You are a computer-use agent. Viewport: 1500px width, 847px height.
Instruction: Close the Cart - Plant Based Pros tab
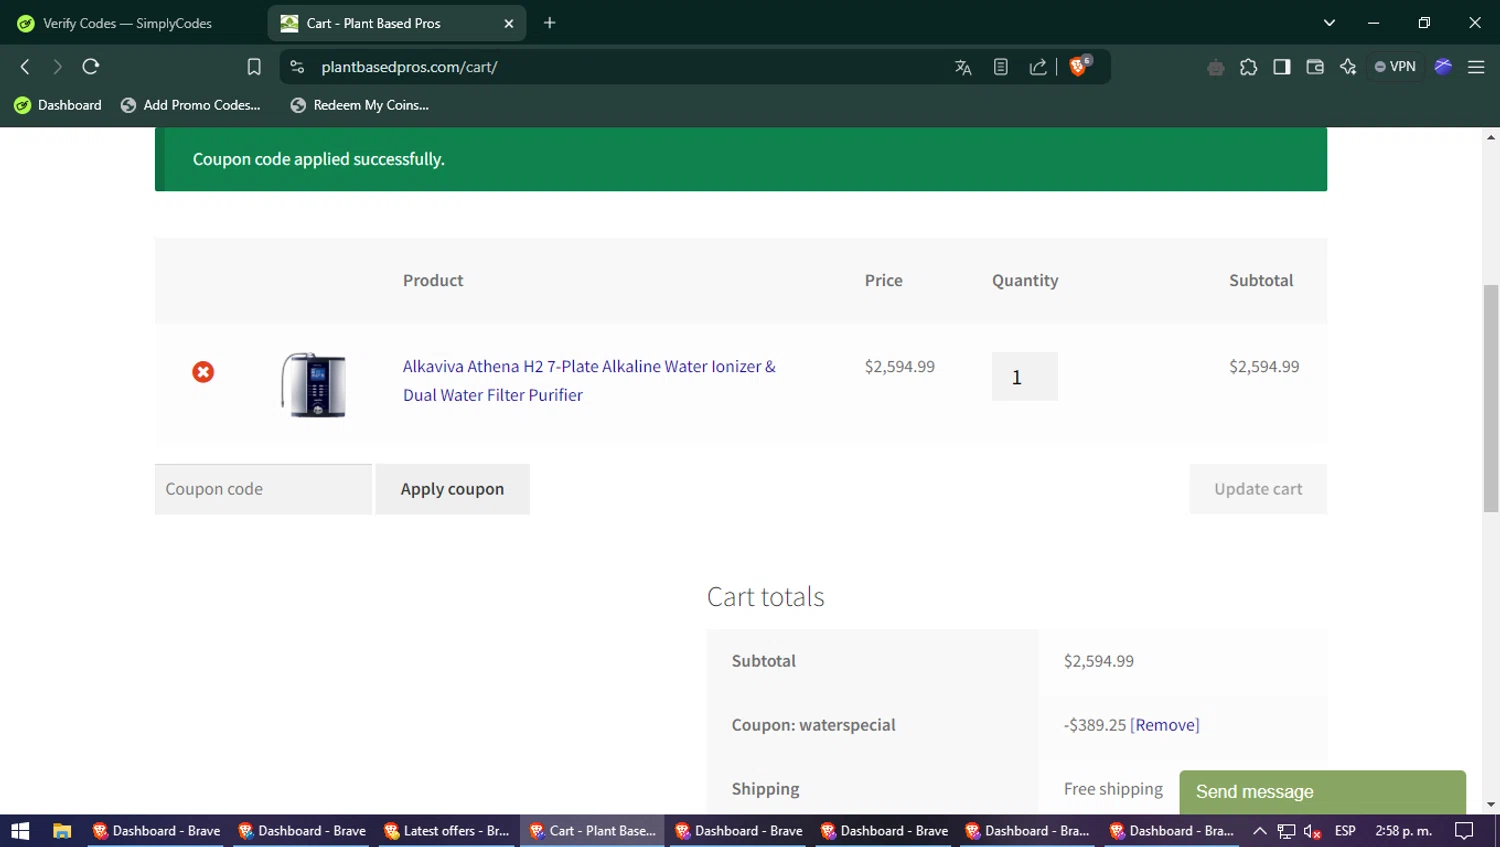[508, 23]
